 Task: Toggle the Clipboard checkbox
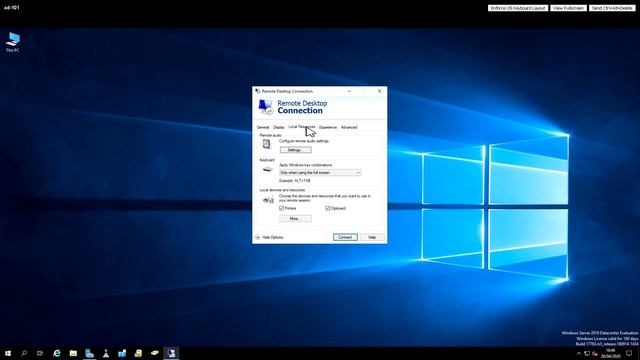click(328, 208)
